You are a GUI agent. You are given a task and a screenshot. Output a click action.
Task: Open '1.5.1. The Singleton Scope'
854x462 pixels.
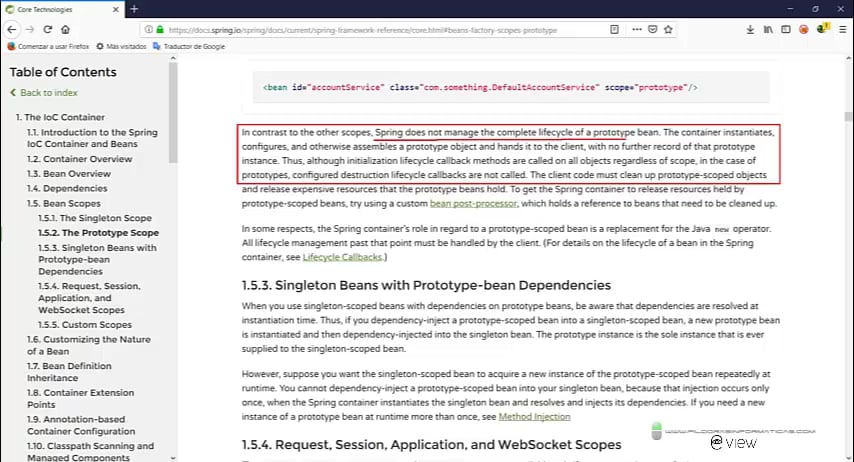95,218
